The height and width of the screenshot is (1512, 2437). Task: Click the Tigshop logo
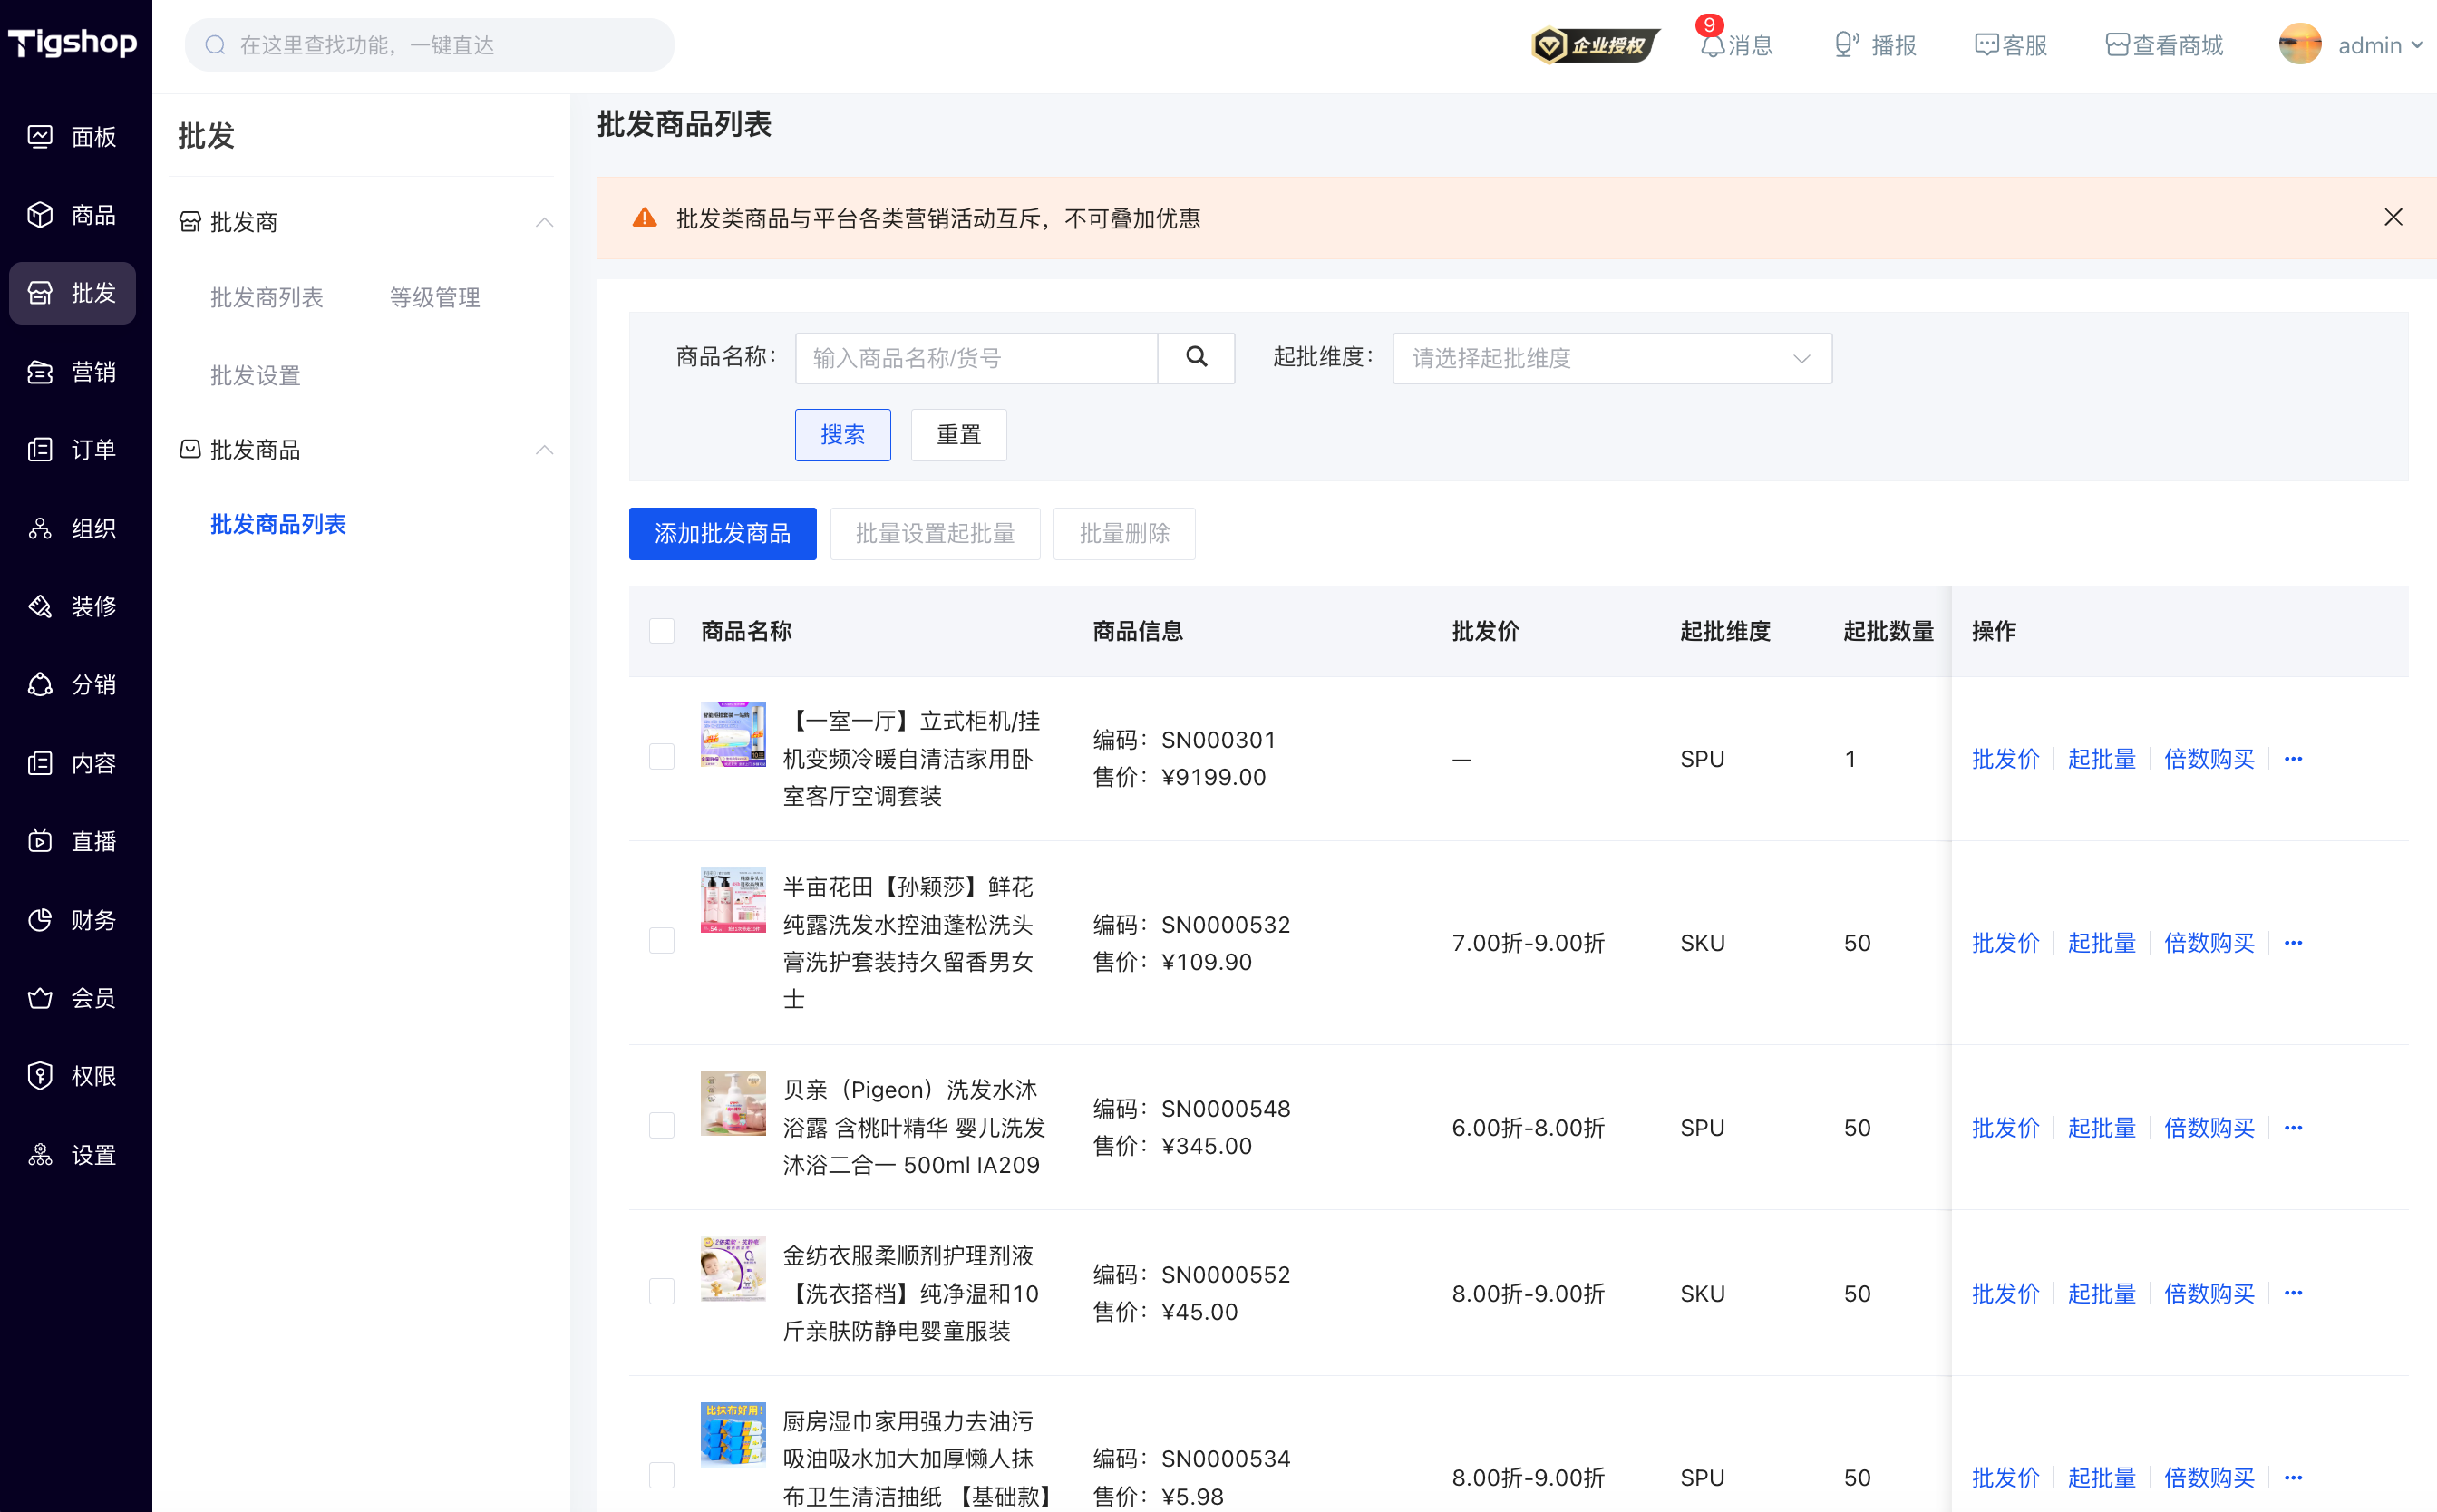coord(73,43)
